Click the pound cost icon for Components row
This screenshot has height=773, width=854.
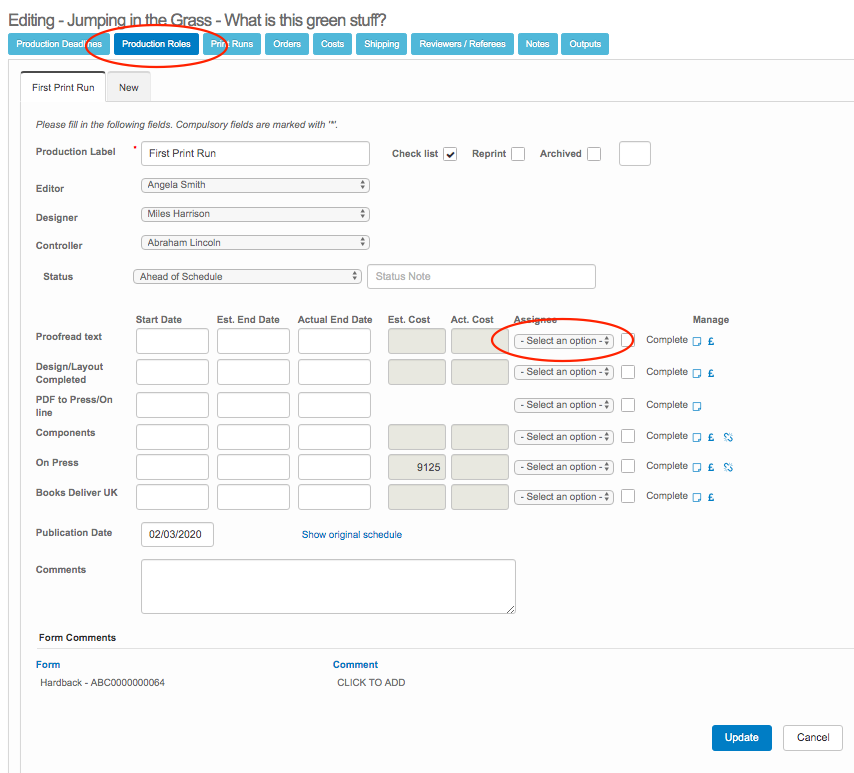tap(711, 437)
